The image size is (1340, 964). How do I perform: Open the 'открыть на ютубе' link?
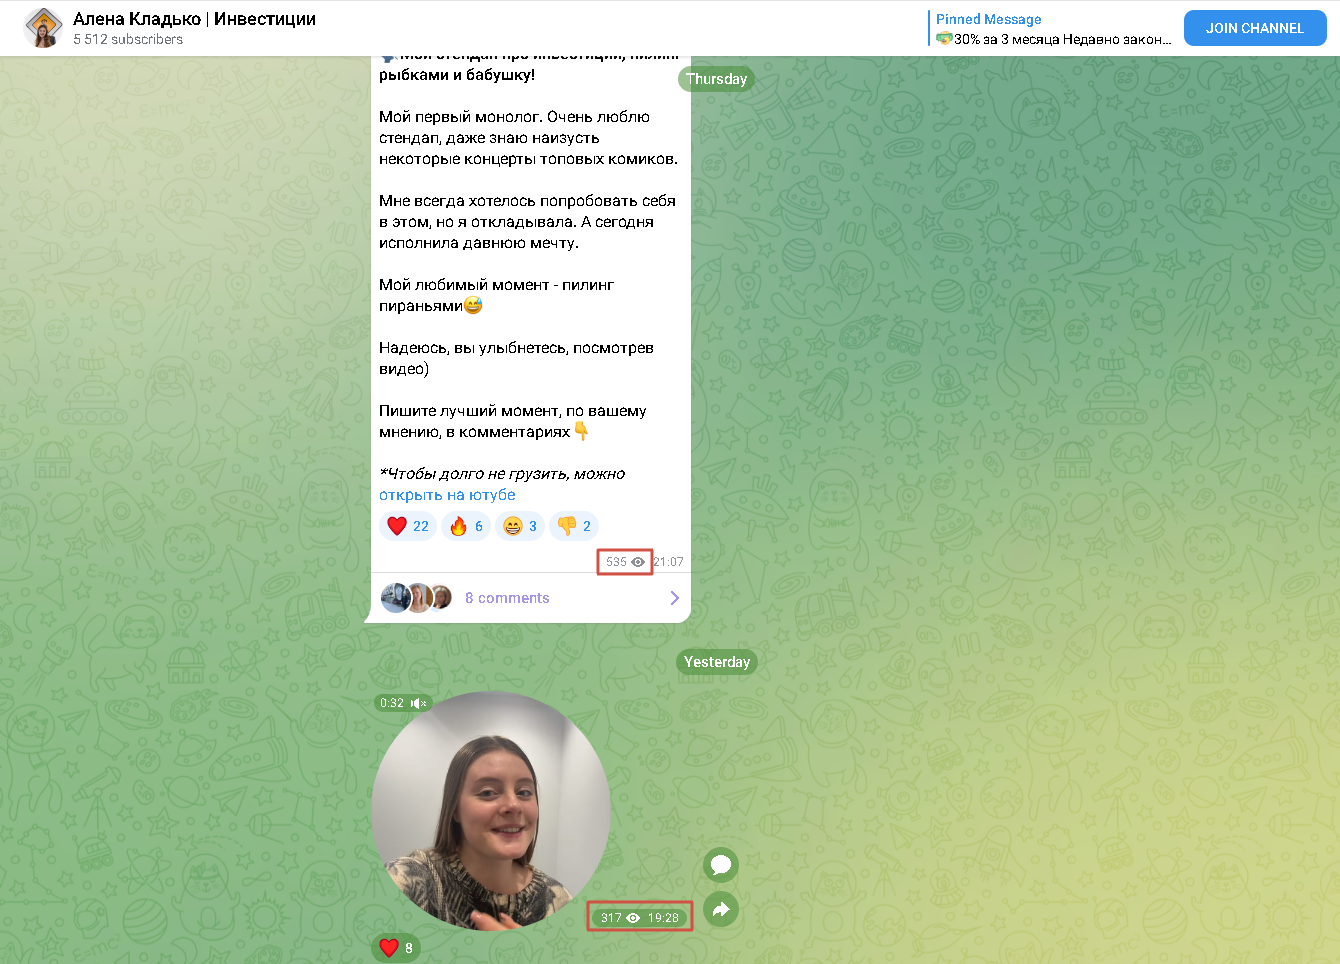447,495
